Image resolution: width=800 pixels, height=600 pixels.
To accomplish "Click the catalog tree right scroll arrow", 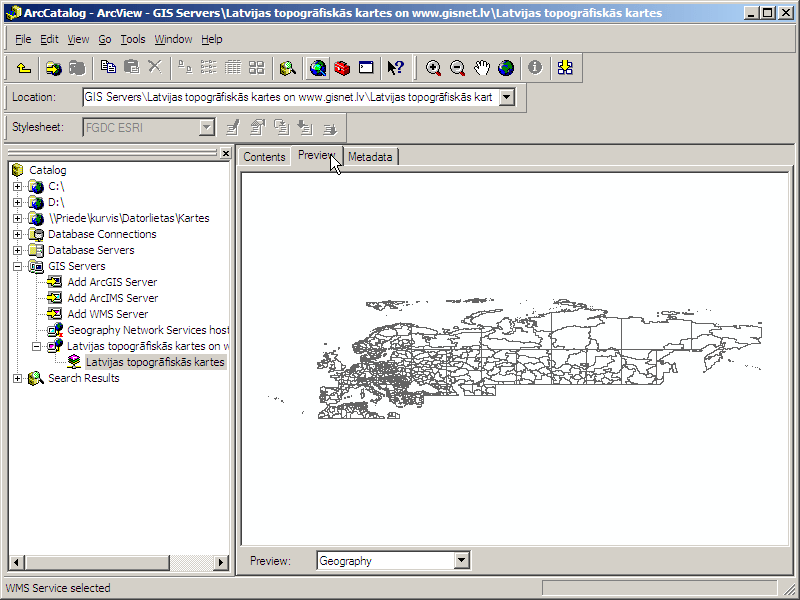I will [220, 563].
